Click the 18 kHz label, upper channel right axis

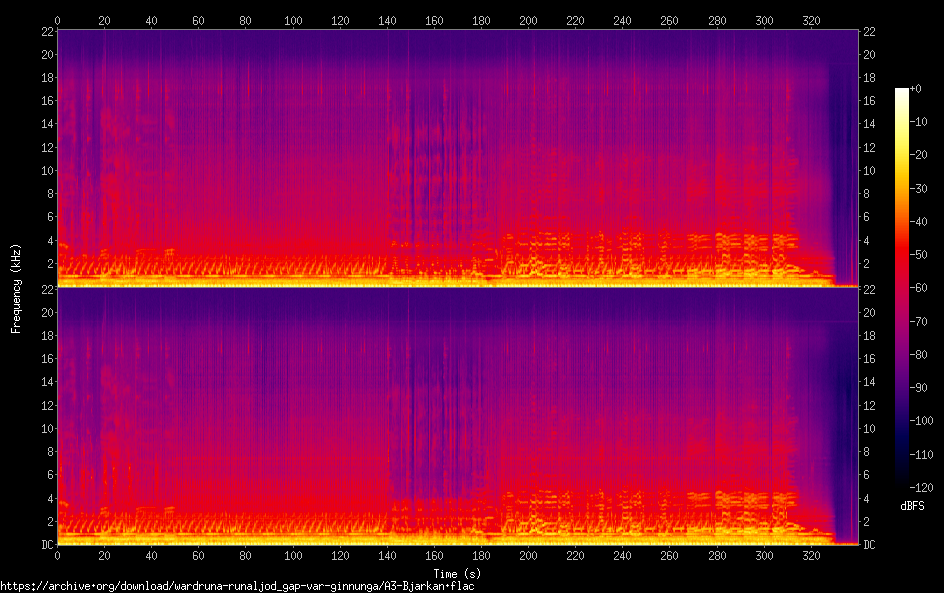869,78
